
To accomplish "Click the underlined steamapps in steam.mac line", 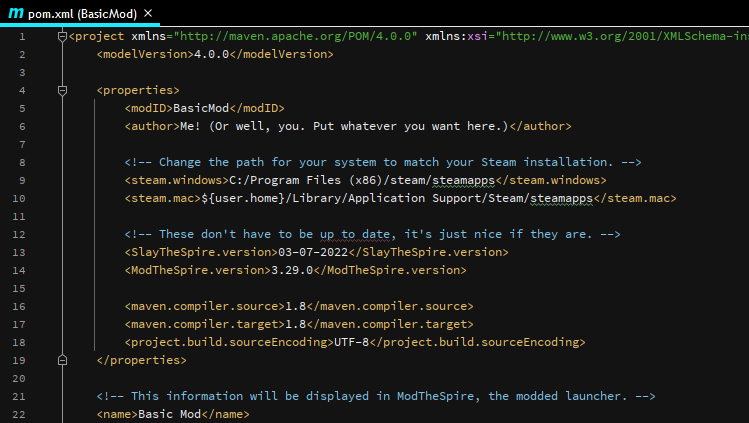I will point(561,198).
